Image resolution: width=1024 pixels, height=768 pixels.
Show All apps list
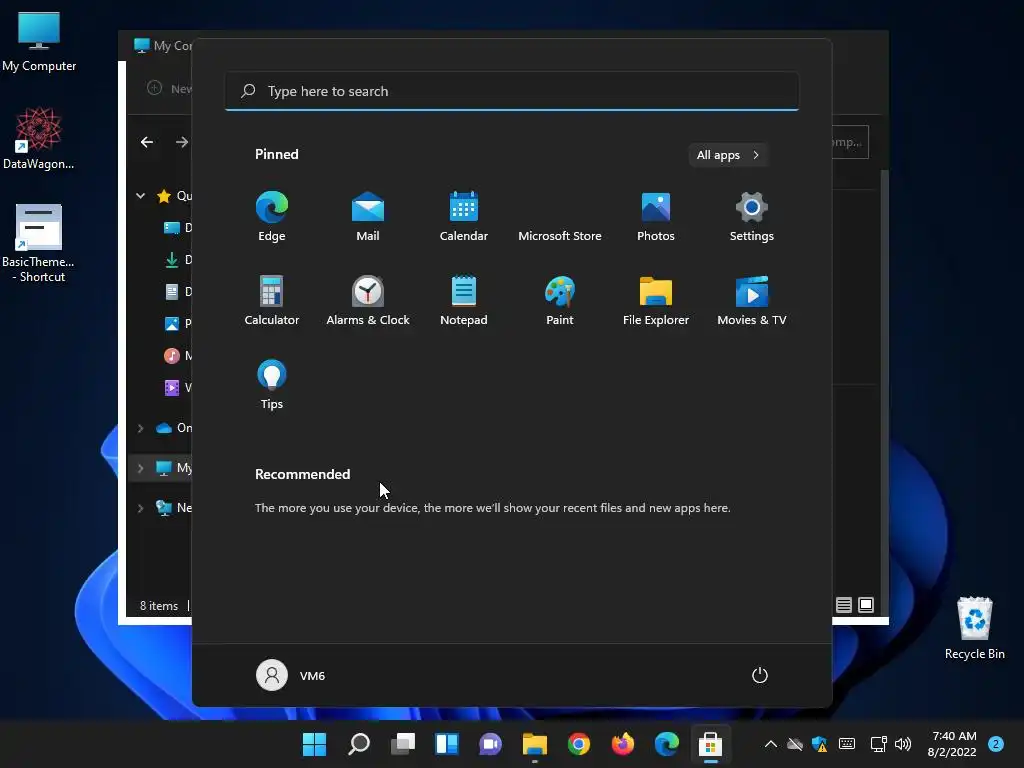pos(728,155)
